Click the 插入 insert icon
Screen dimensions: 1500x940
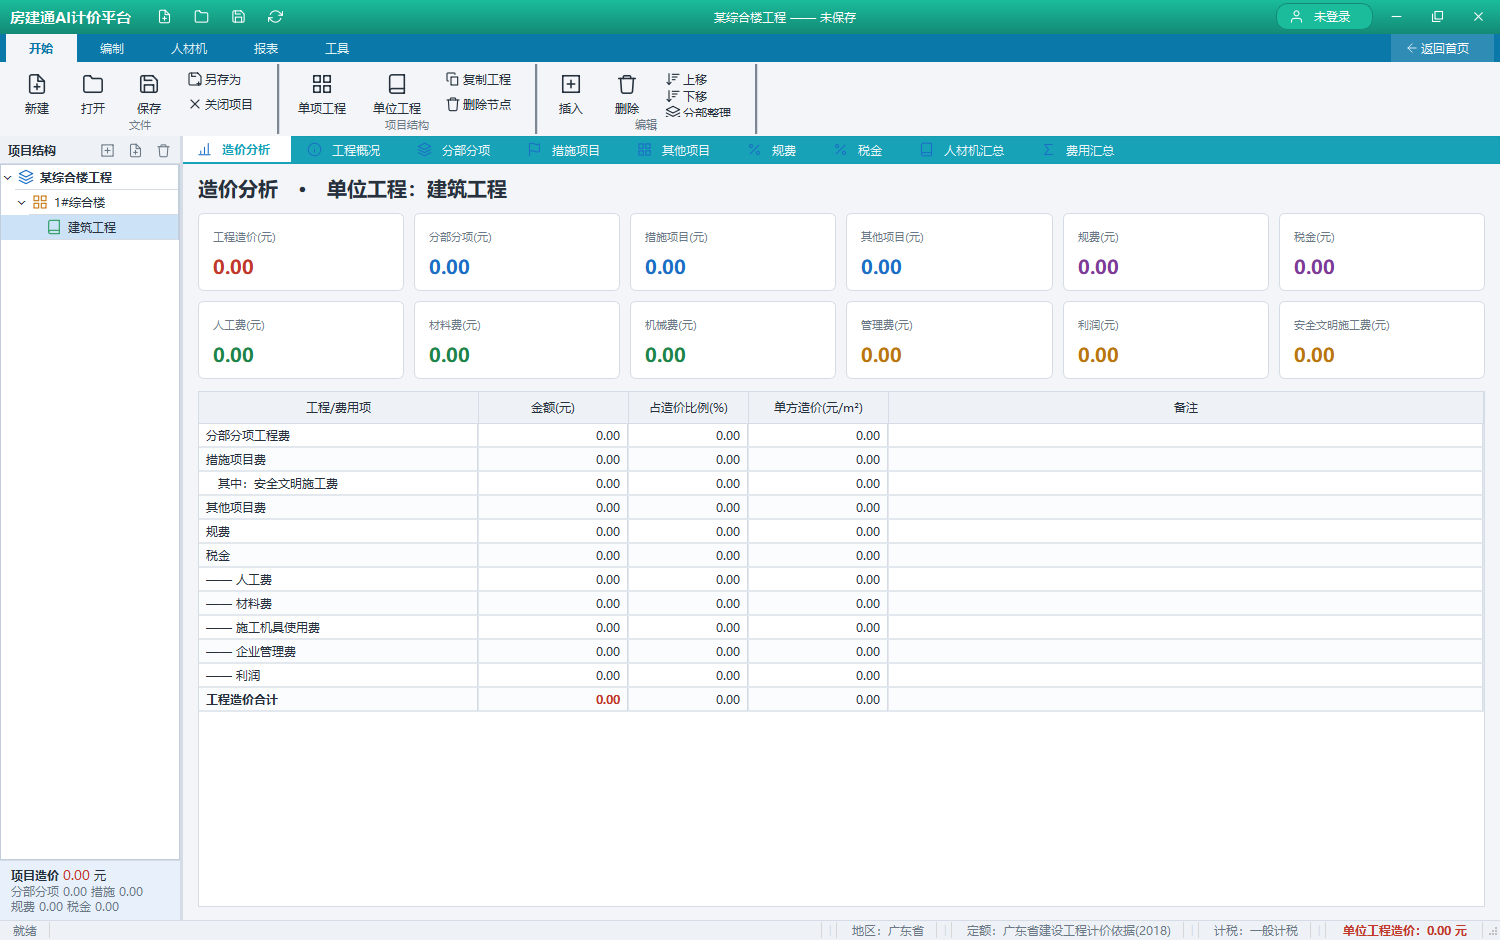(x=571, y=85)
